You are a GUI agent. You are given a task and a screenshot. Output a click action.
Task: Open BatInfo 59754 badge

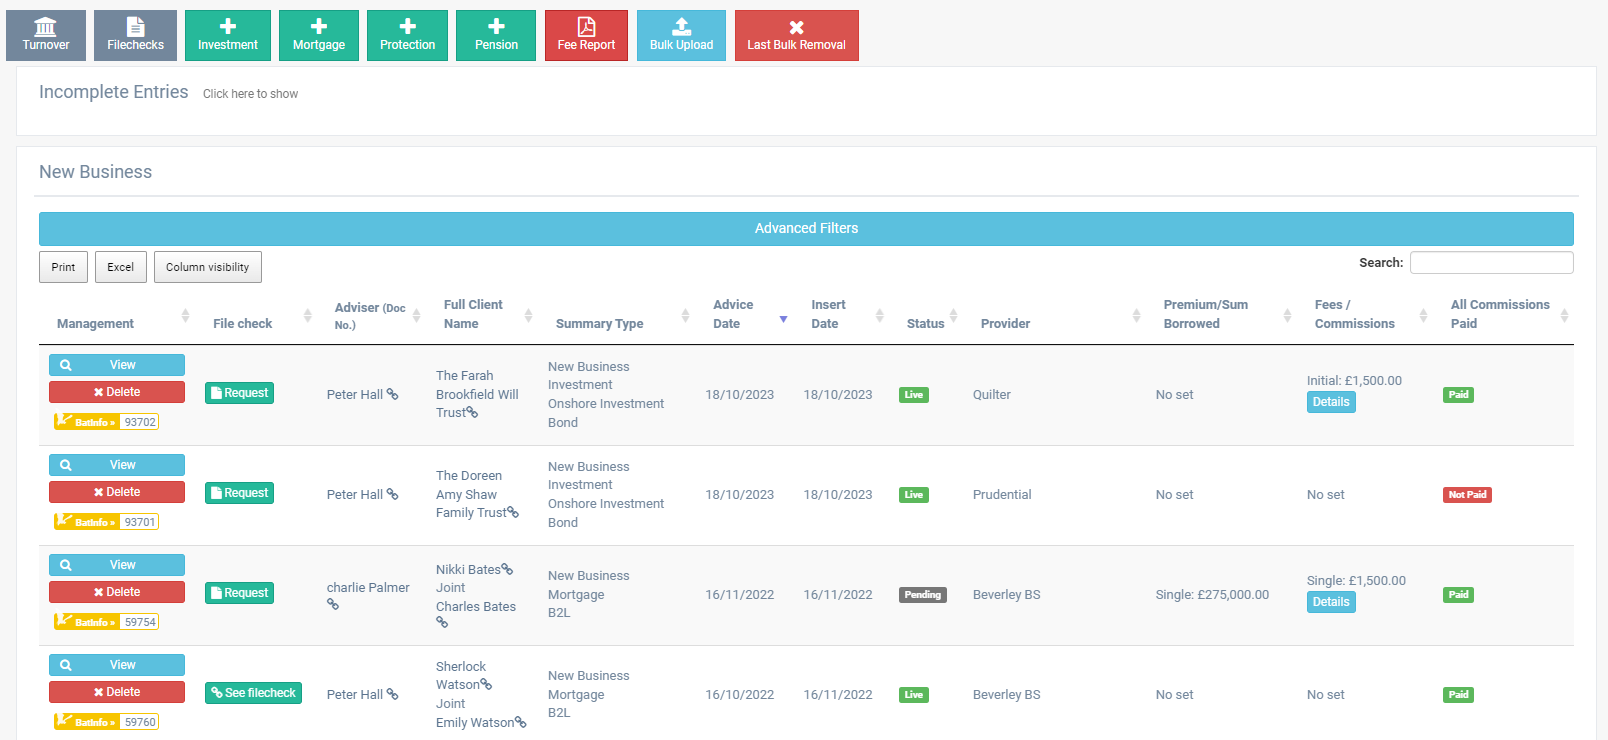pyautogui.click(x=106, y=622)
